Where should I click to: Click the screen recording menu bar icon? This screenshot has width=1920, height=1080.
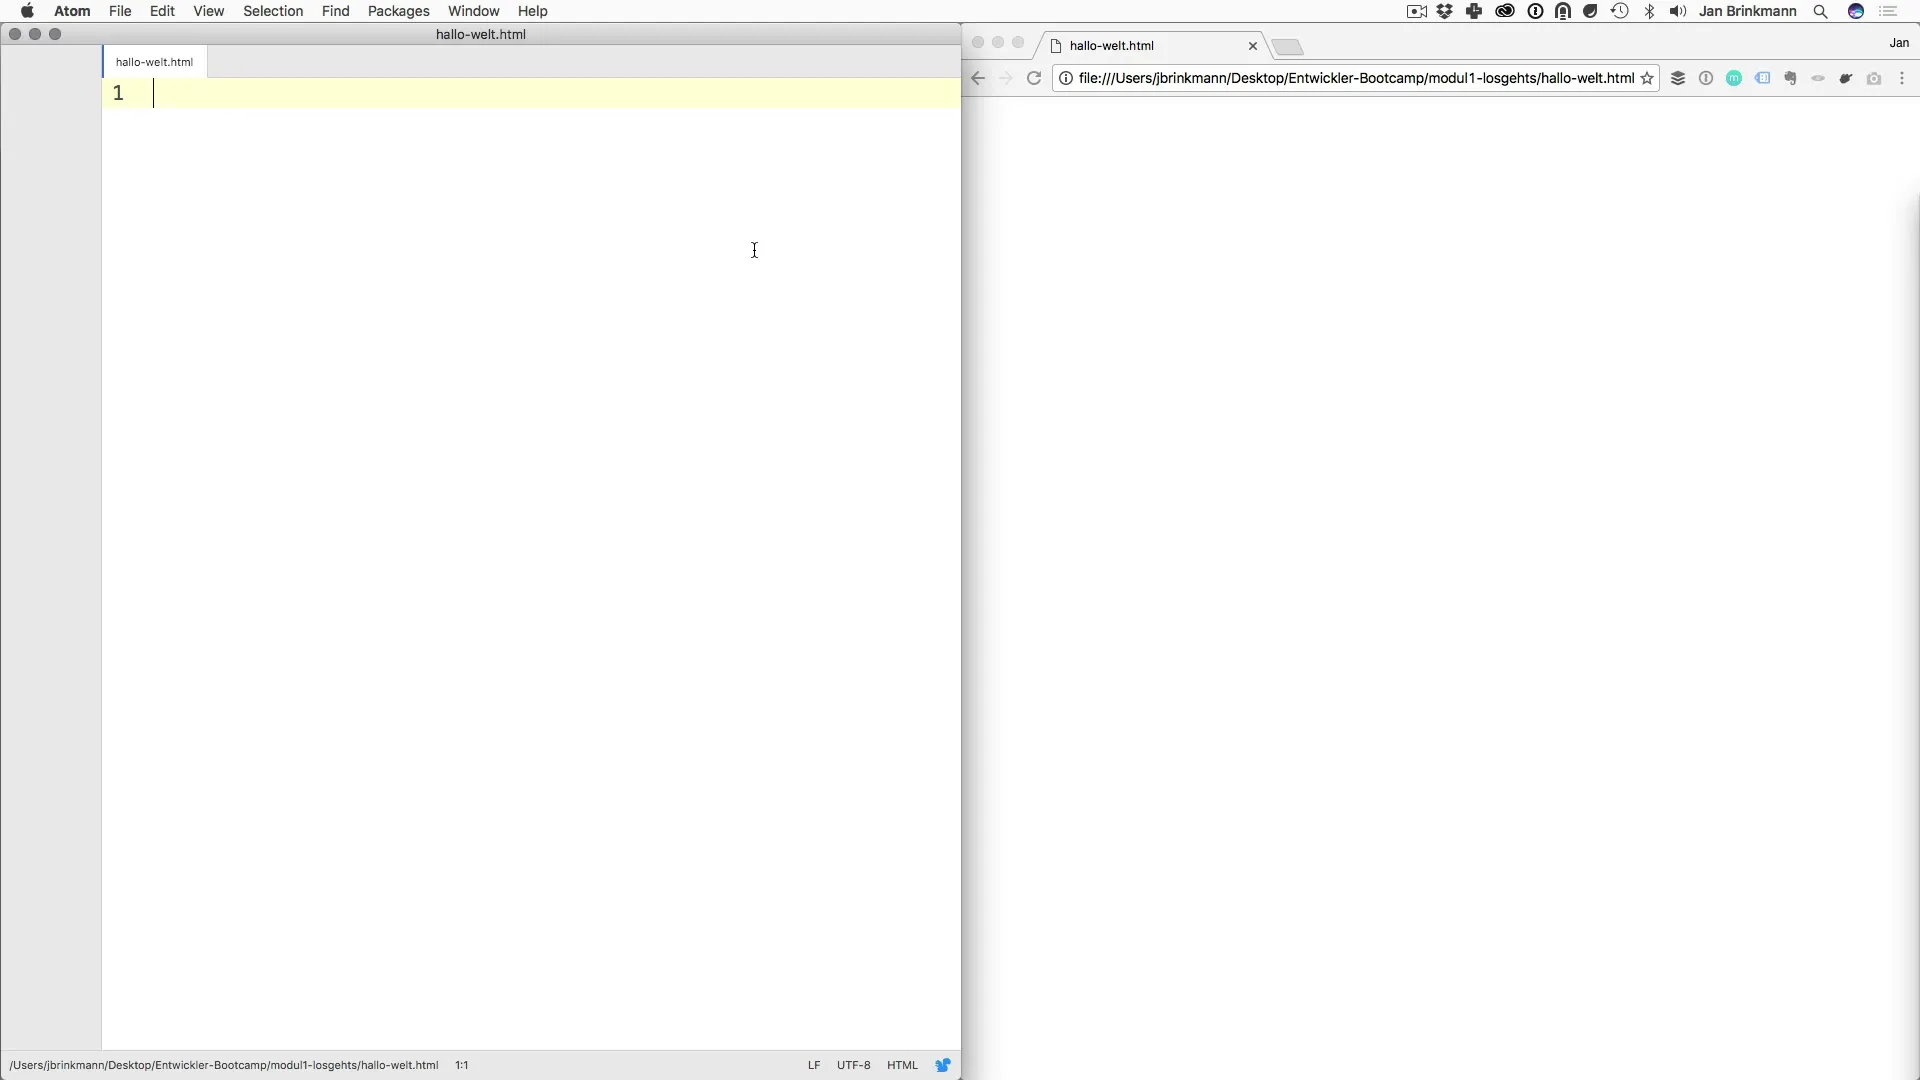1416,11
